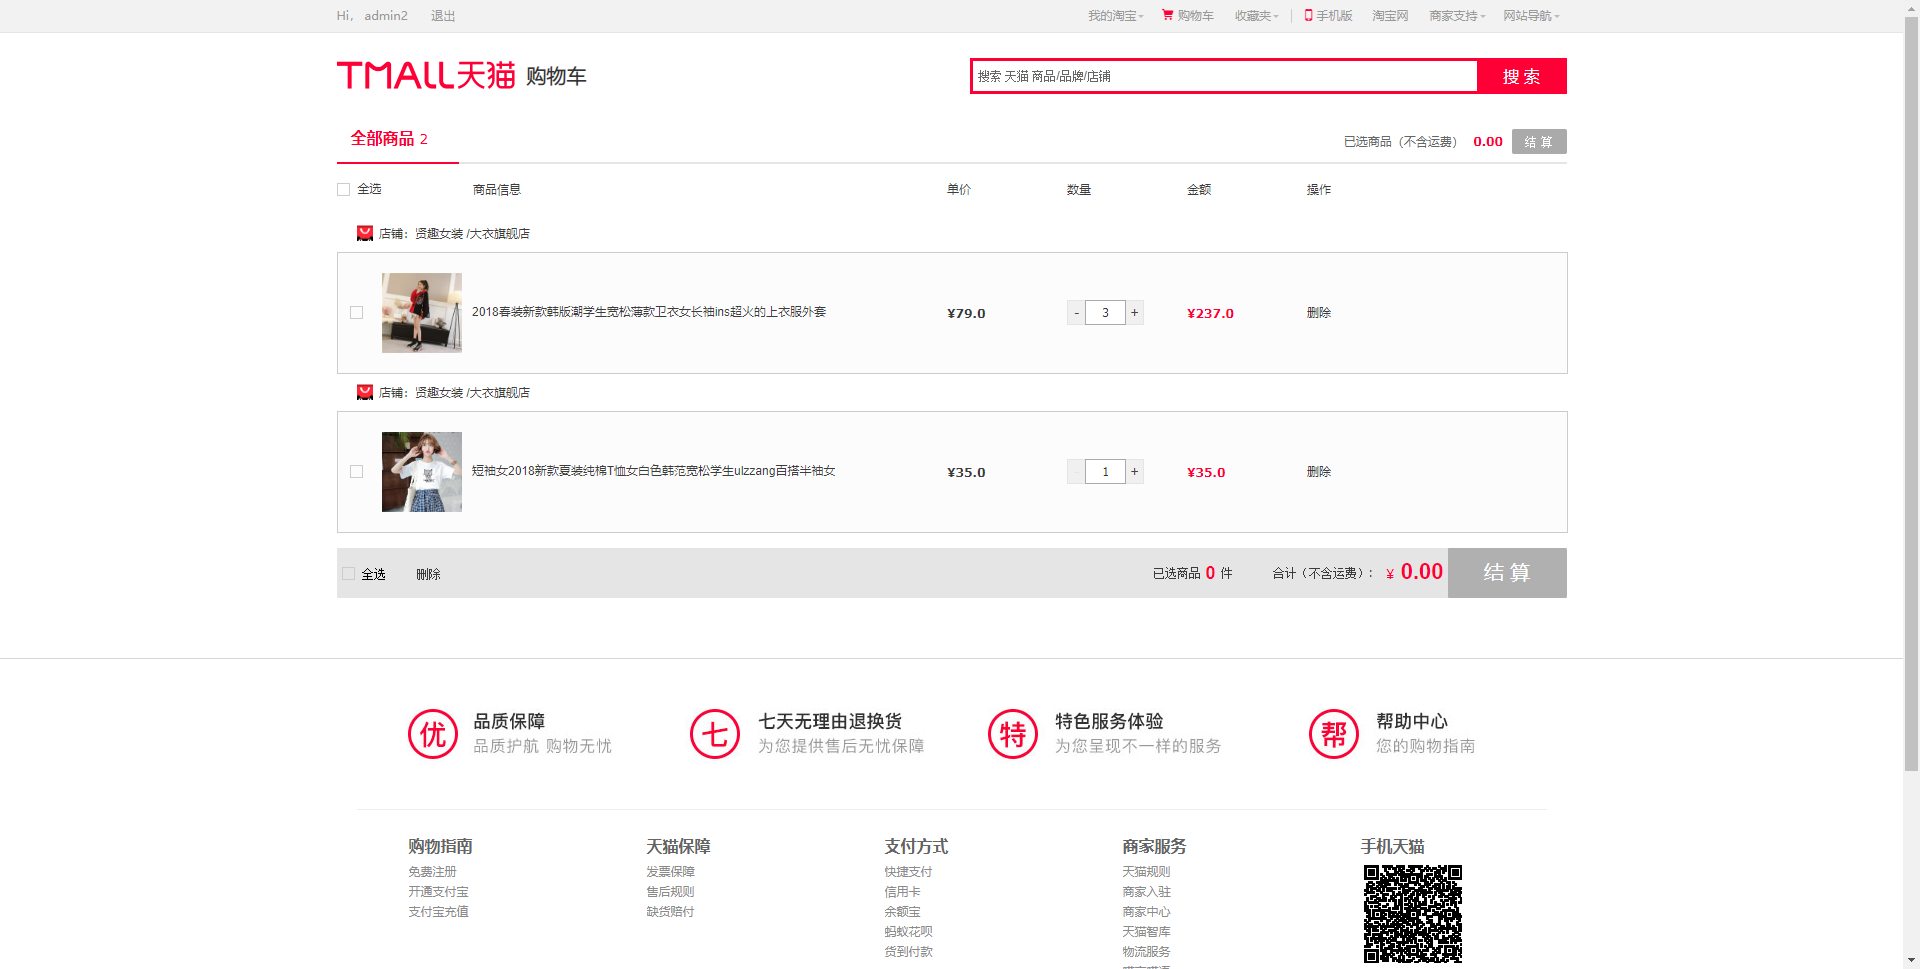
Task: Click the large 结算 checkout button
Action: 1507,573
